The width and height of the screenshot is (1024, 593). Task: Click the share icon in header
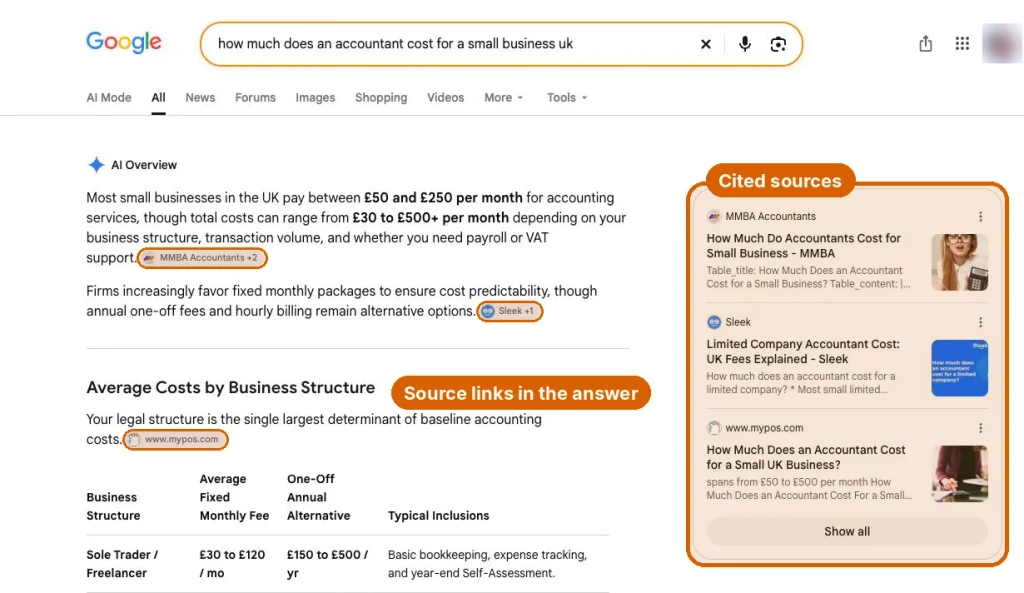click(x=925, y=44)
